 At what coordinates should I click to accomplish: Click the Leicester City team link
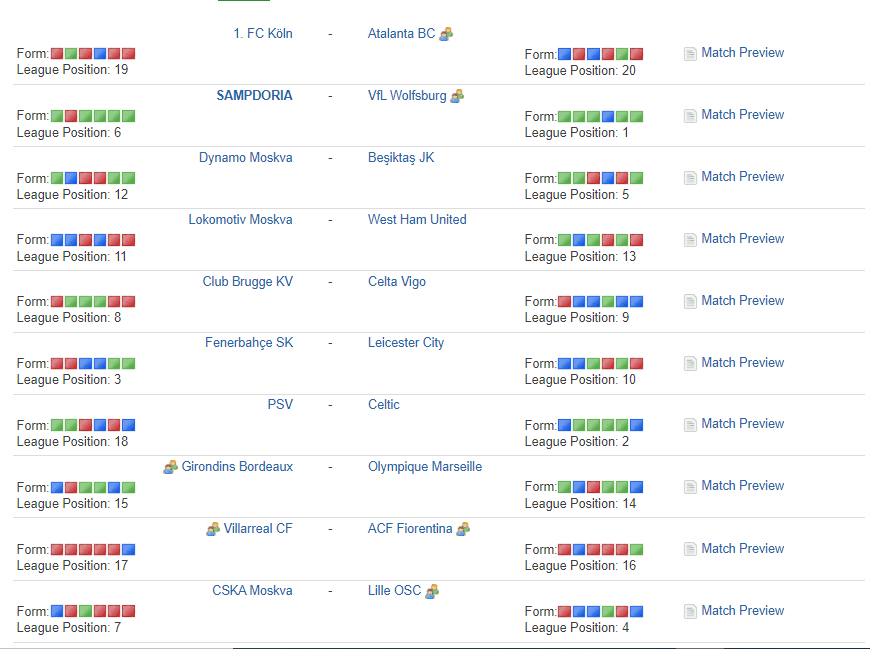pos(406,342)
